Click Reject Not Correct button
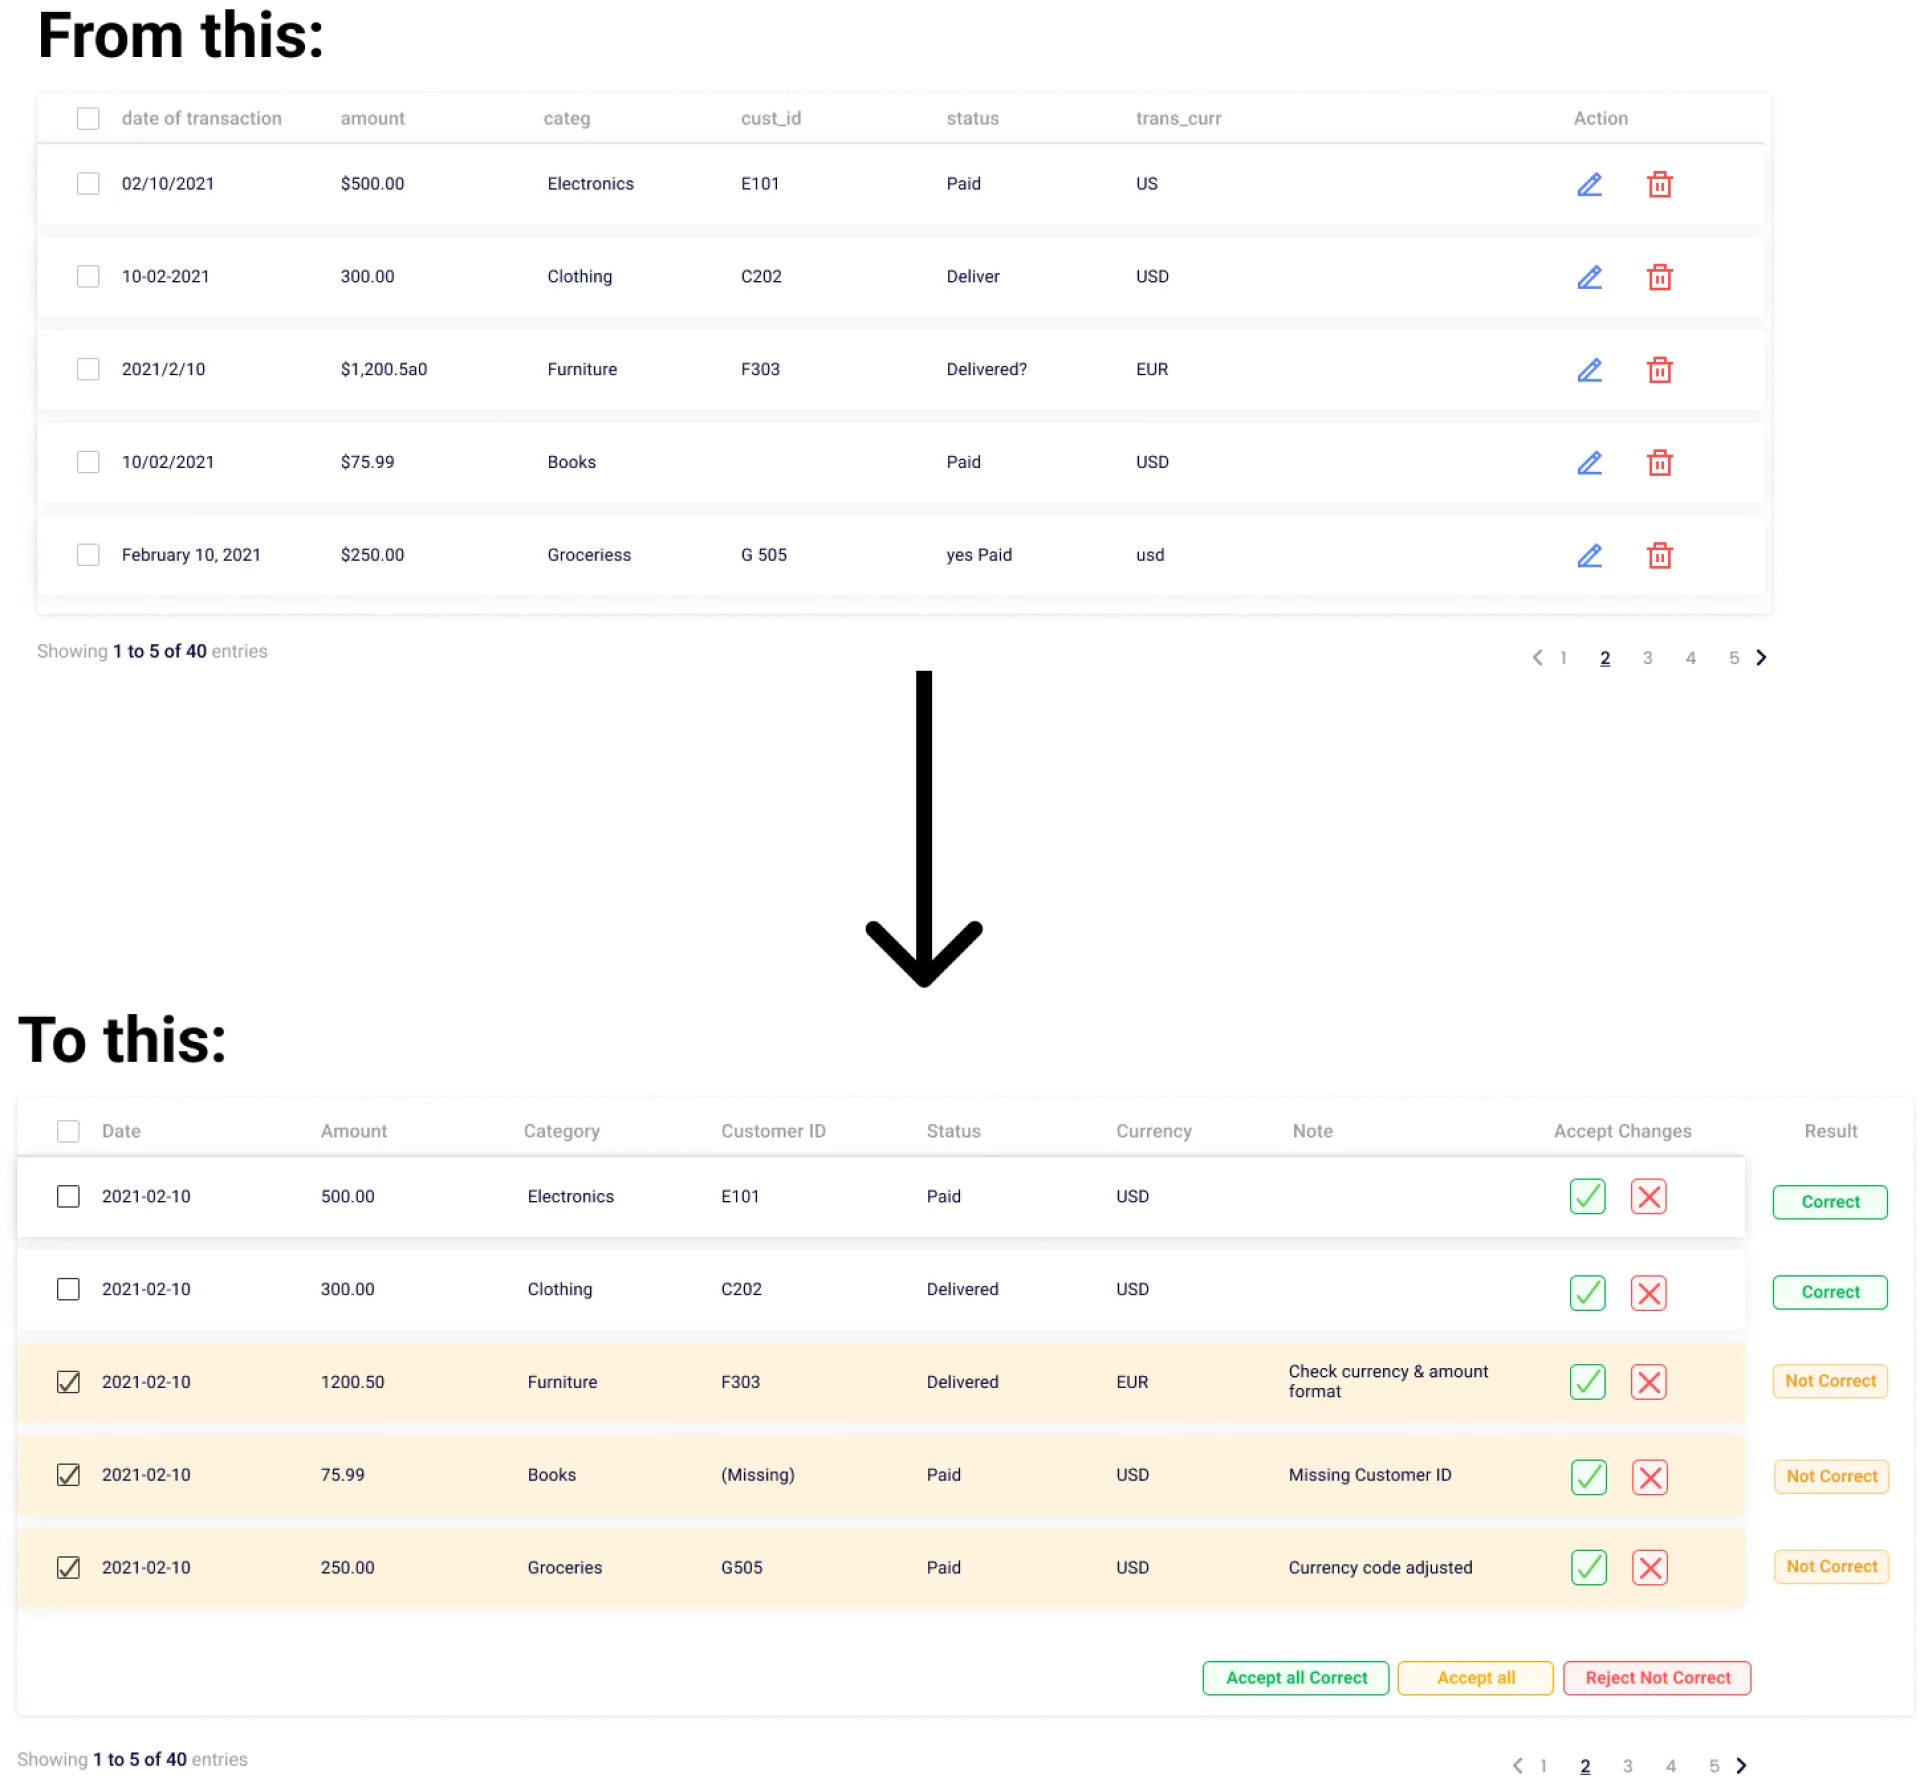This screenshot has width=1920, height=1779. click(x=1656, y=1678)
